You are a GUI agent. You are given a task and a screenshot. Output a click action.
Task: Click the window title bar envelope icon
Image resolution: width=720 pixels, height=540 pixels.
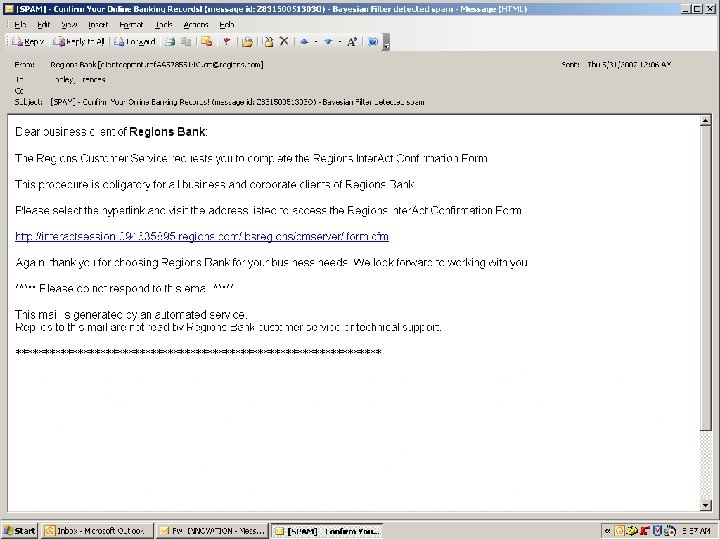tap(9, 9)
